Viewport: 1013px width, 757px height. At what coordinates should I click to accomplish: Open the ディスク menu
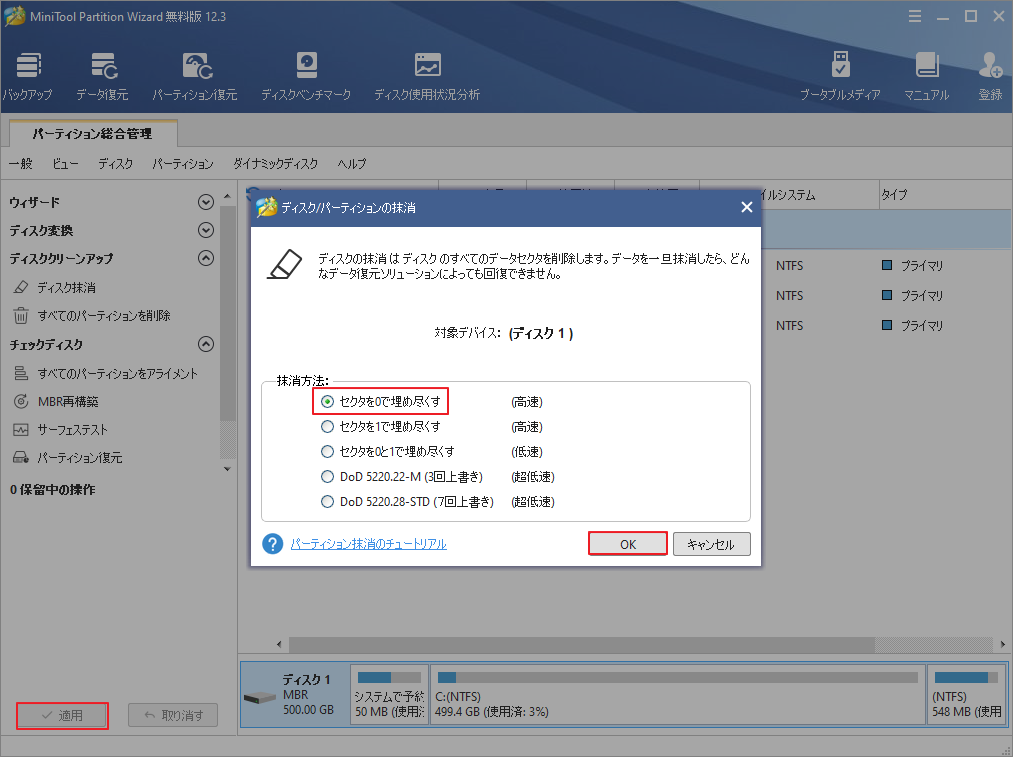pos(116,163)
